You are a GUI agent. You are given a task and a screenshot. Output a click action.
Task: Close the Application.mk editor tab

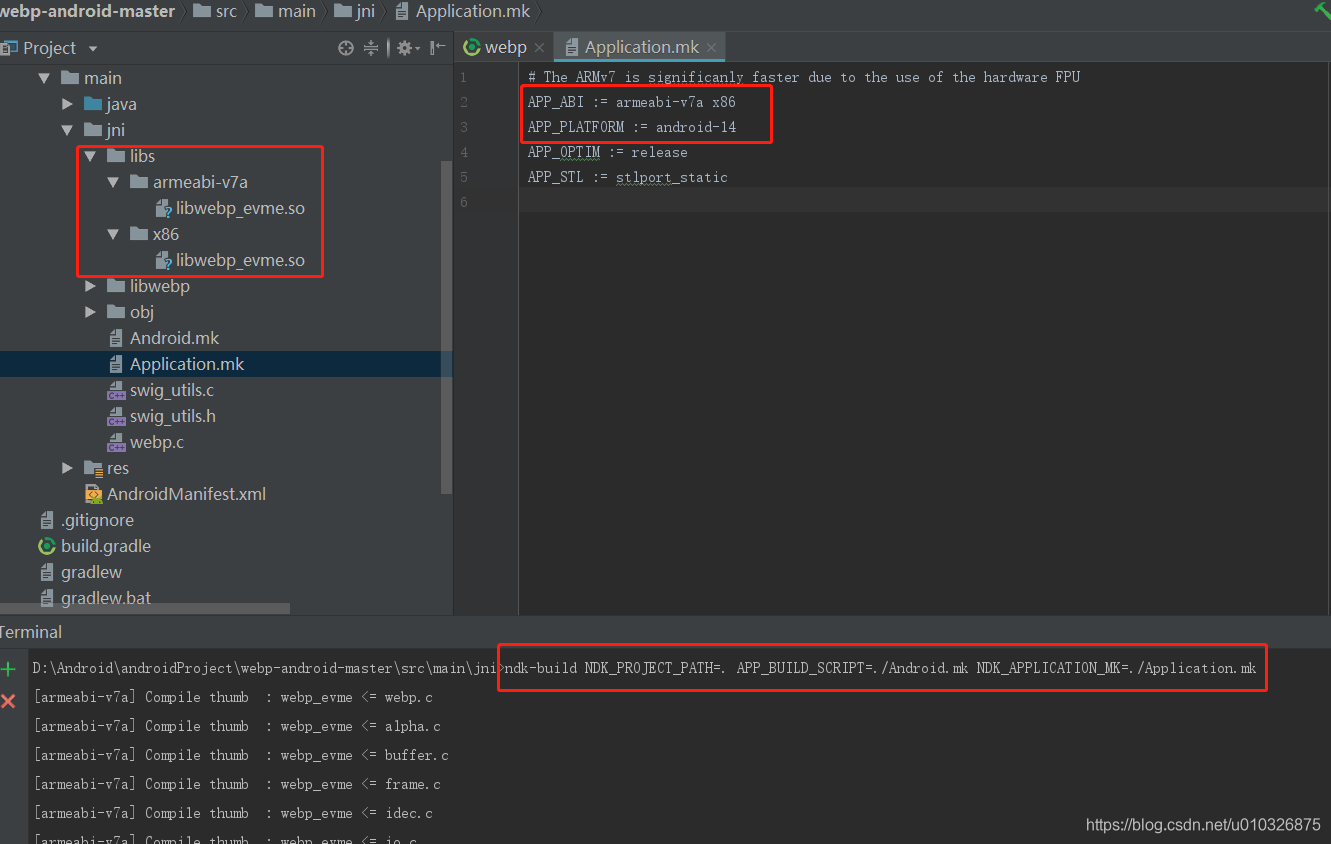[711, 47]
